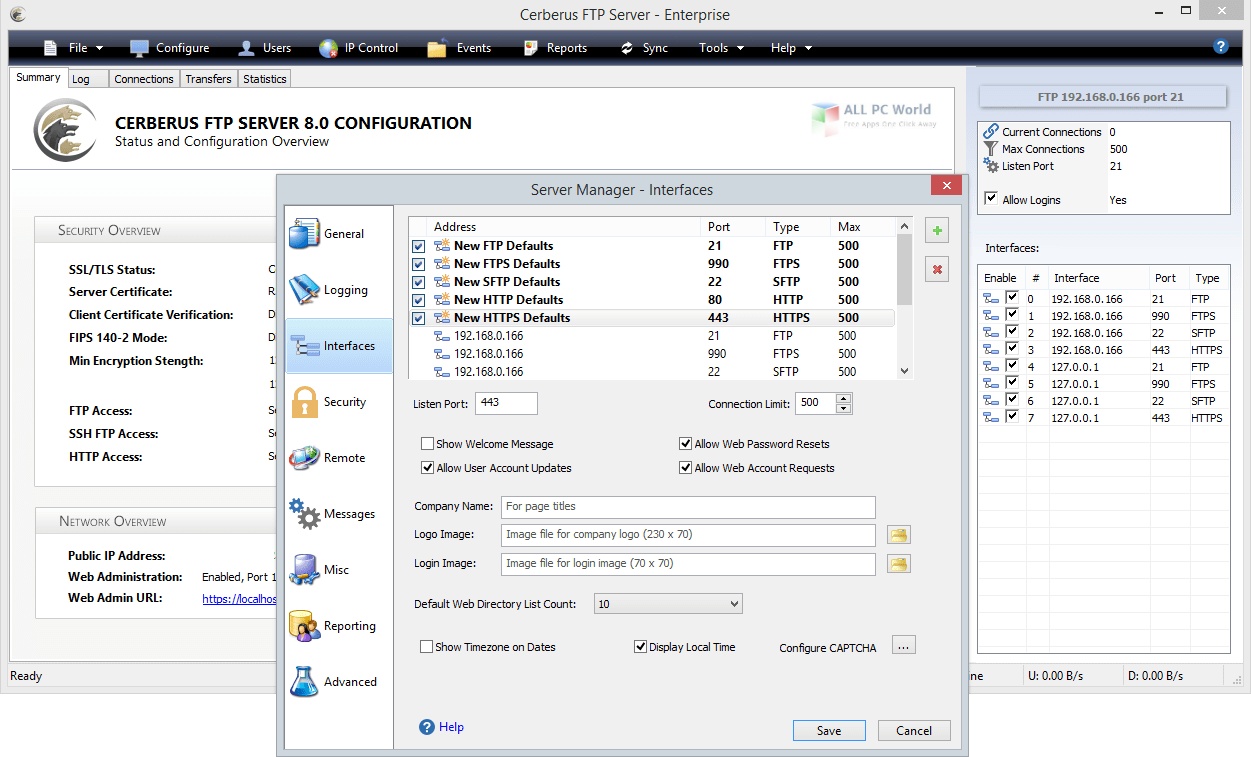Open the Web Admin URL link
The width and height of the screenshot is (1251, 757).
[x=238, y=599]
